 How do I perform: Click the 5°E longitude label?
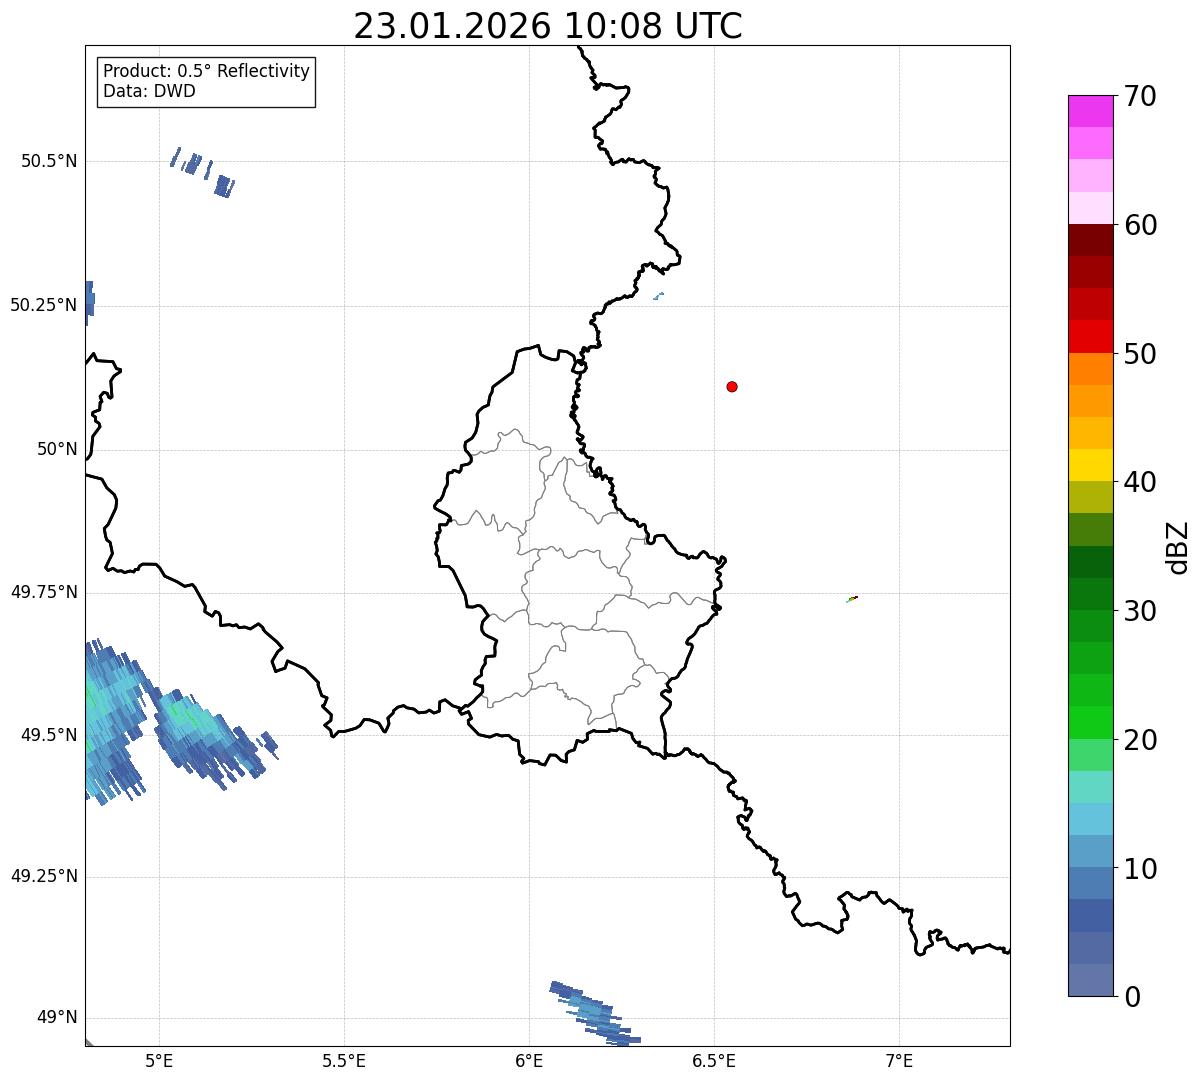click(x=159, y=1060)
